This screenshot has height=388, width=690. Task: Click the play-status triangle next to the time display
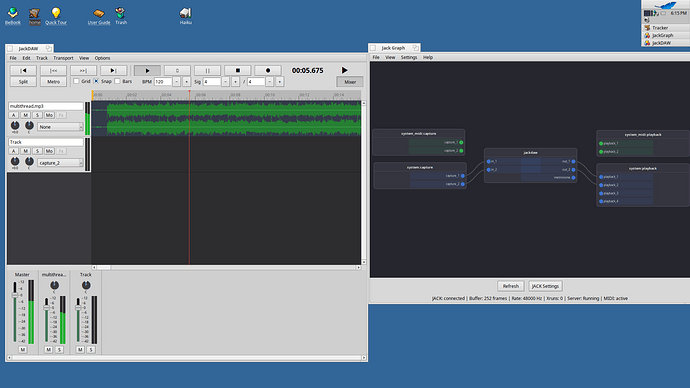(345, 70)
